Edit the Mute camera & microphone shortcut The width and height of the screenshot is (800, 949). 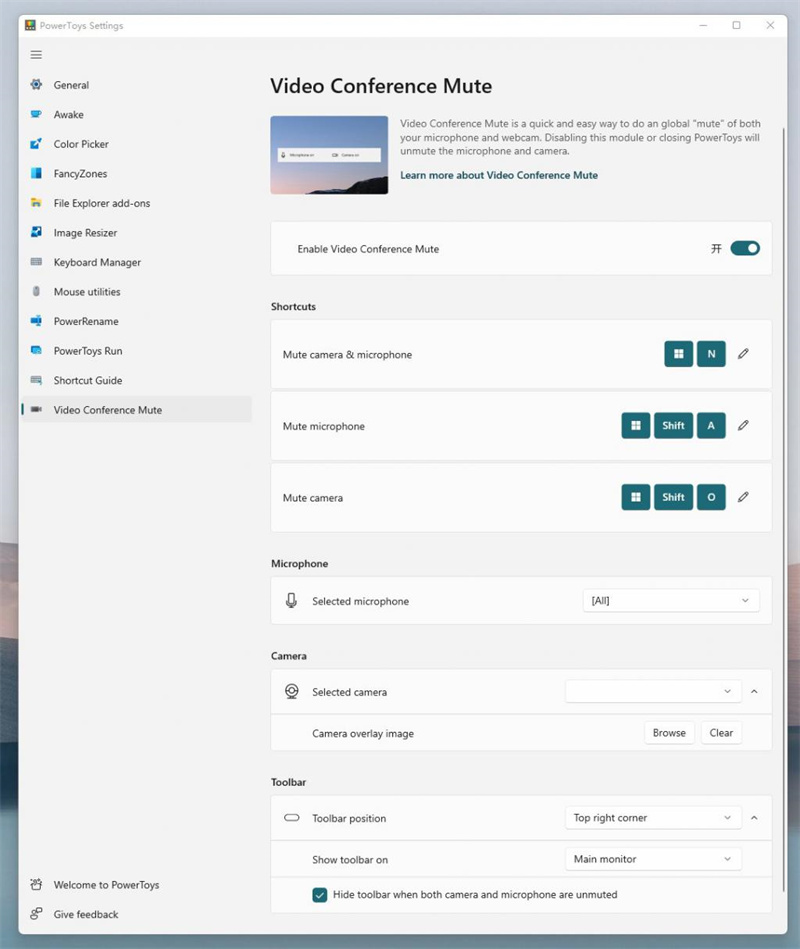743,354
